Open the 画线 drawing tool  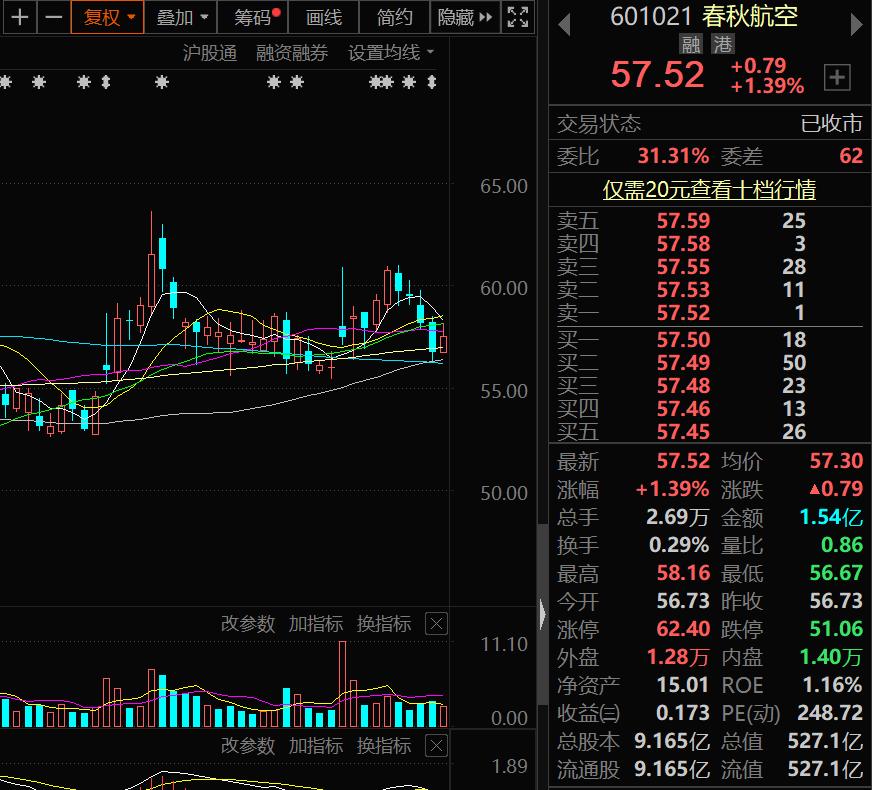click(x=323, y=17)
